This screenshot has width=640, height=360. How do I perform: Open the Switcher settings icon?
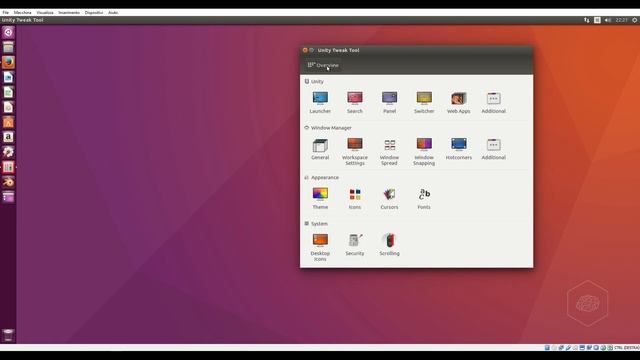coord(424,102)
